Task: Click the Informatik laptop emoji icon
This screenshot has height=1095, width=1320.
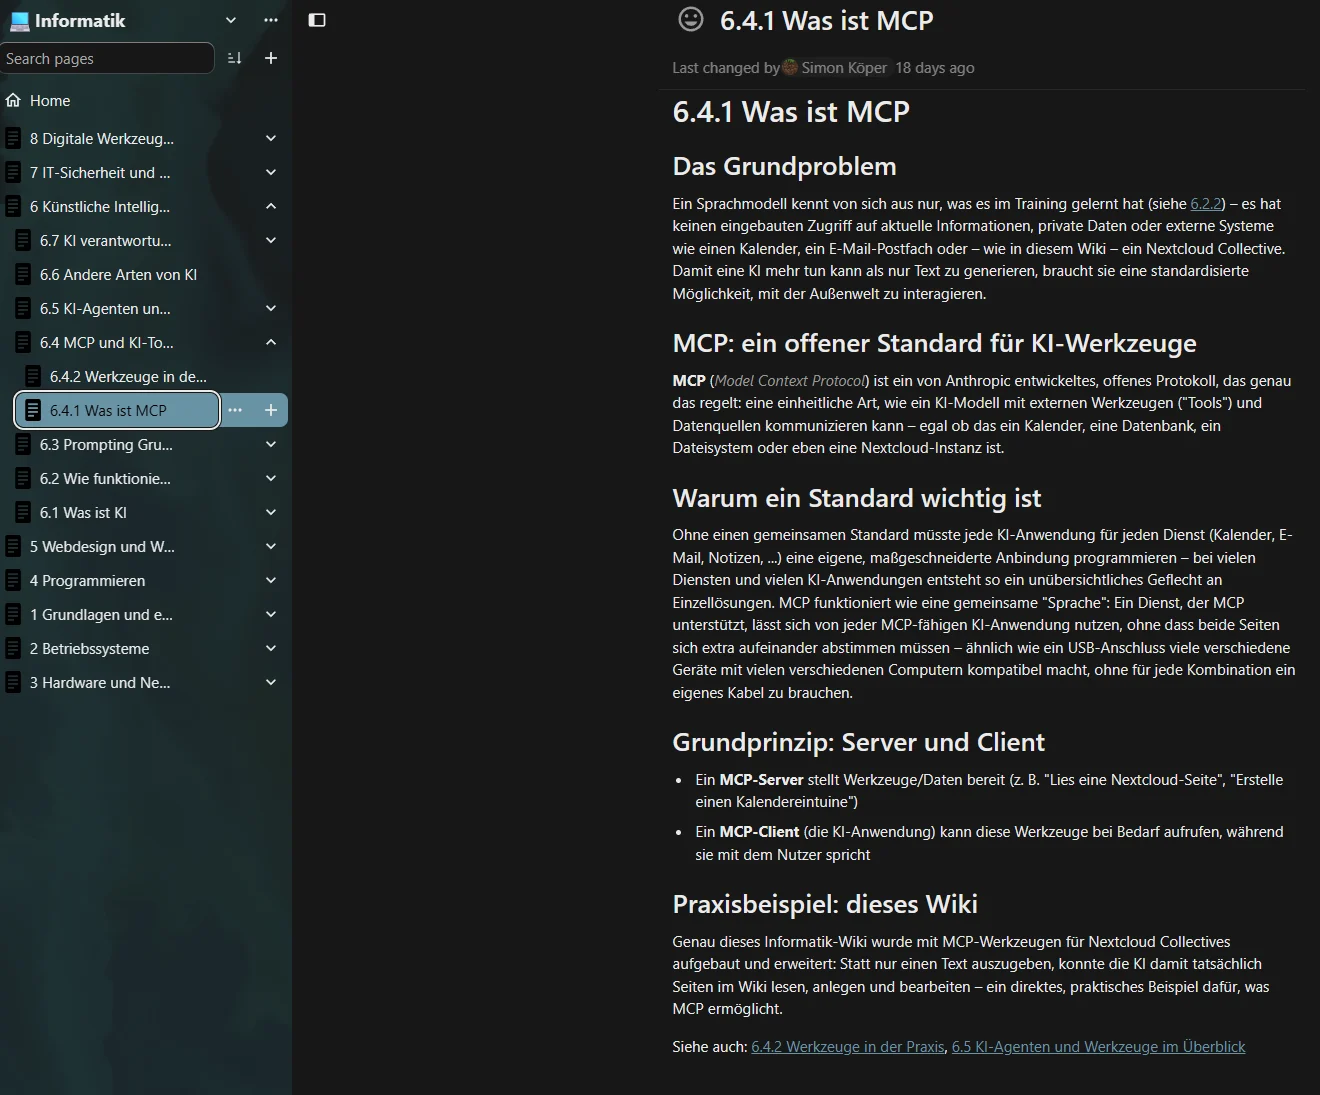Action: tap(19, 21)
